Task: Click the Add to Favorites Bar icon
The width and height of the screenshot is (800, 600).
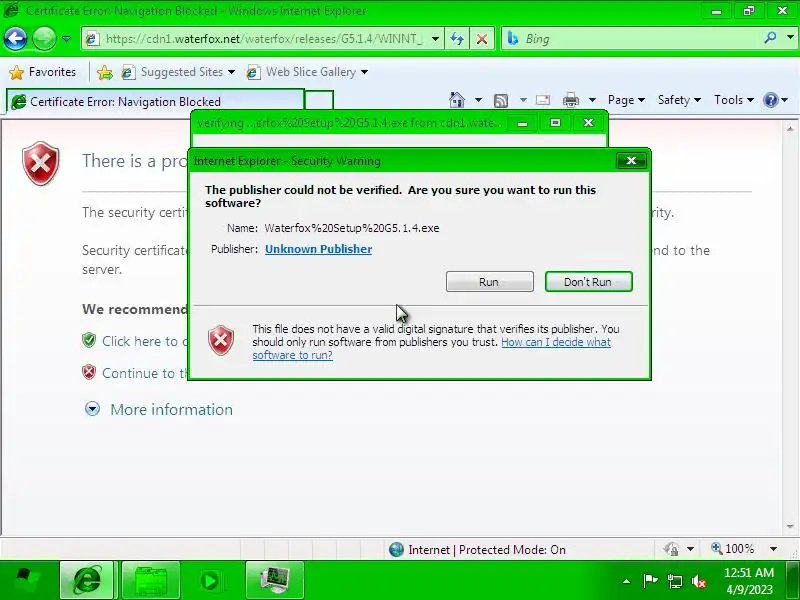Action: click(x=105, y=72)
